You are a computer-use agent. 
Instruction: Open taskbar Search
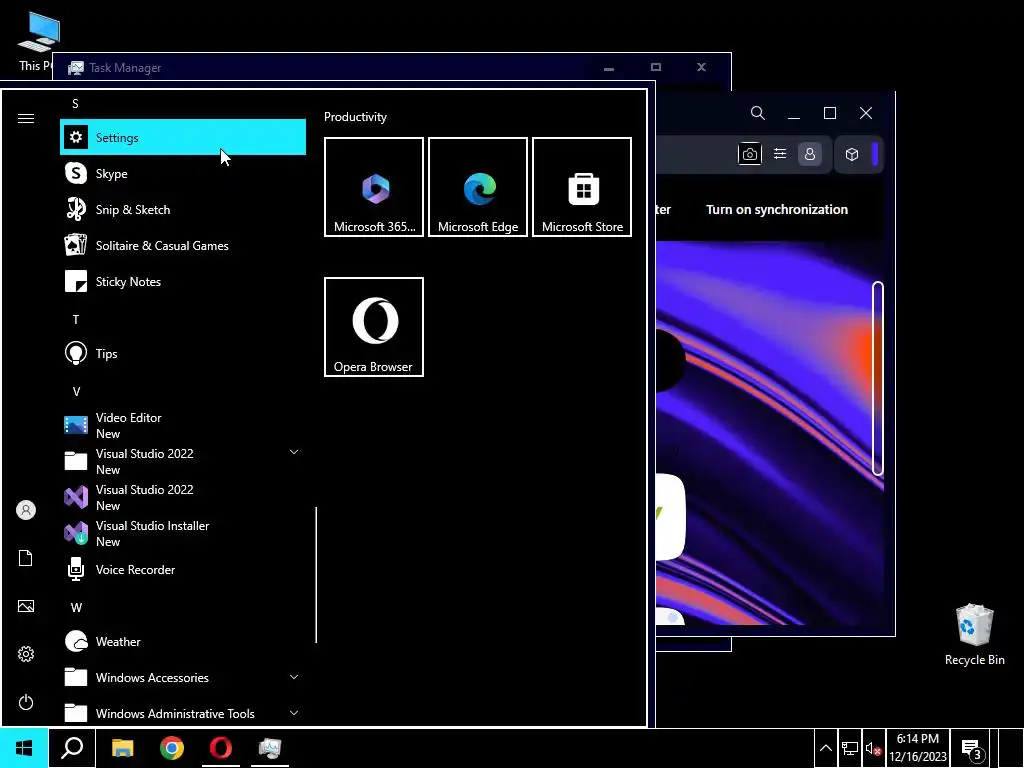(72, 748)
